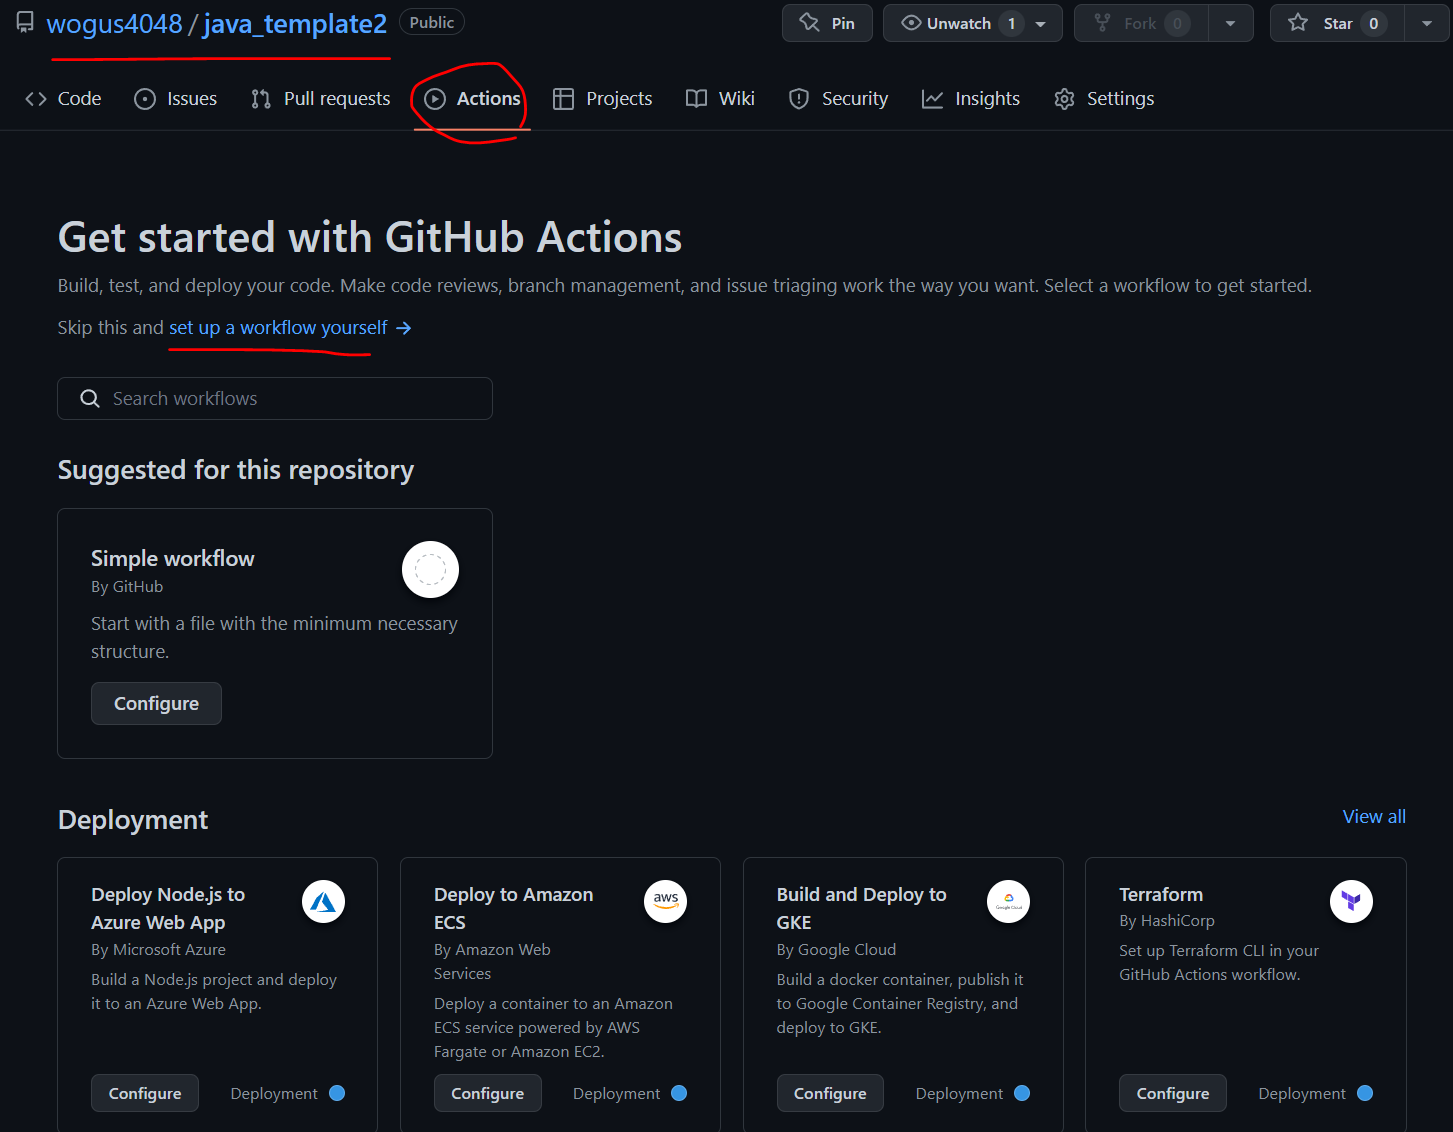Click Deployment tag on Amazon ECS card
The height and width of the screenshot is (1132, 1453).
click(630, 1094)
